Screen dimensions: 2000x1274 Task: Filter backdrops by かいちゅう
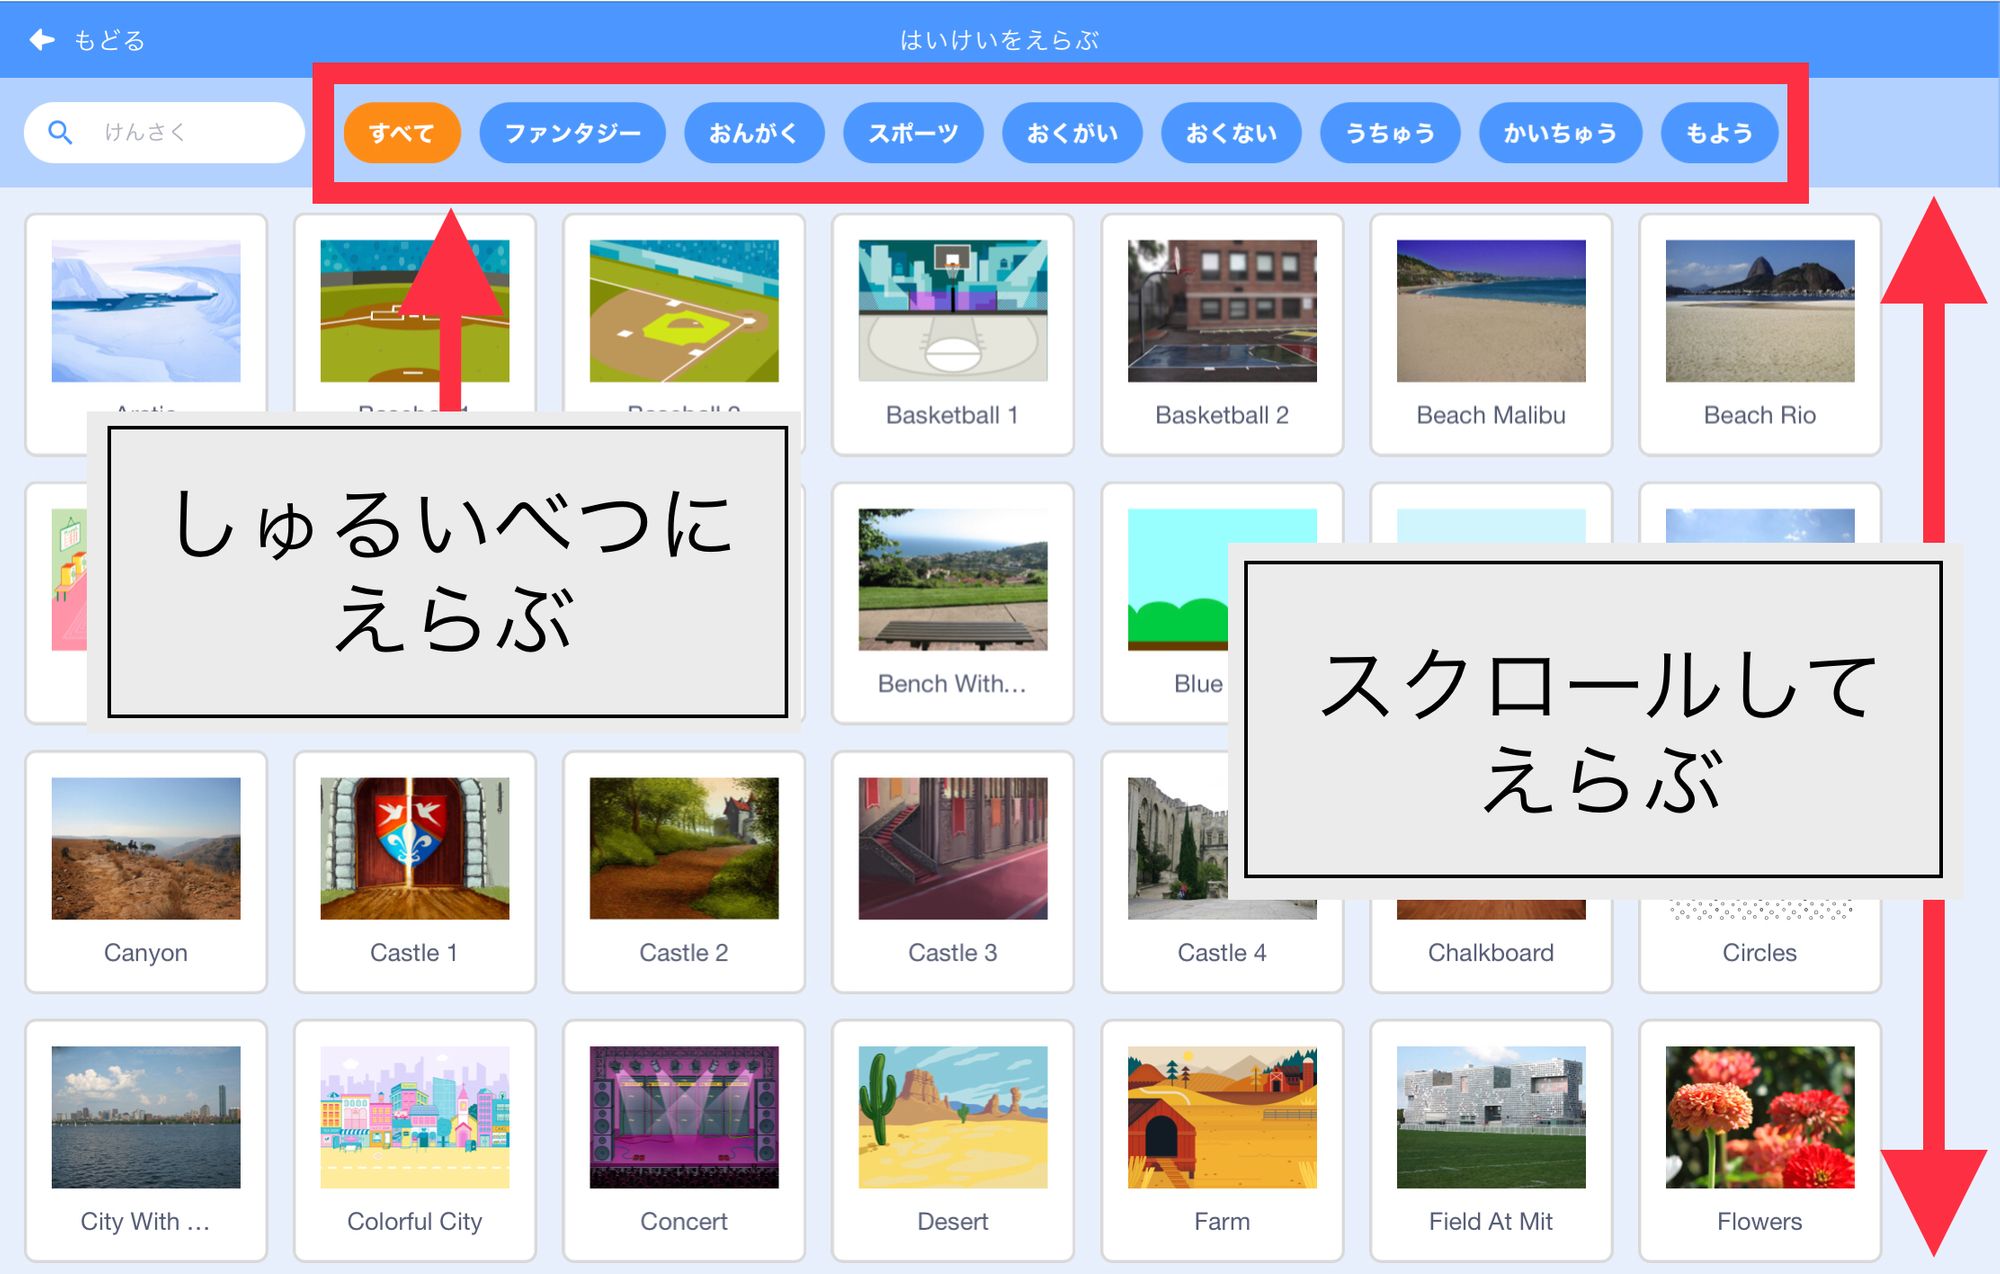click(1560, 131)
